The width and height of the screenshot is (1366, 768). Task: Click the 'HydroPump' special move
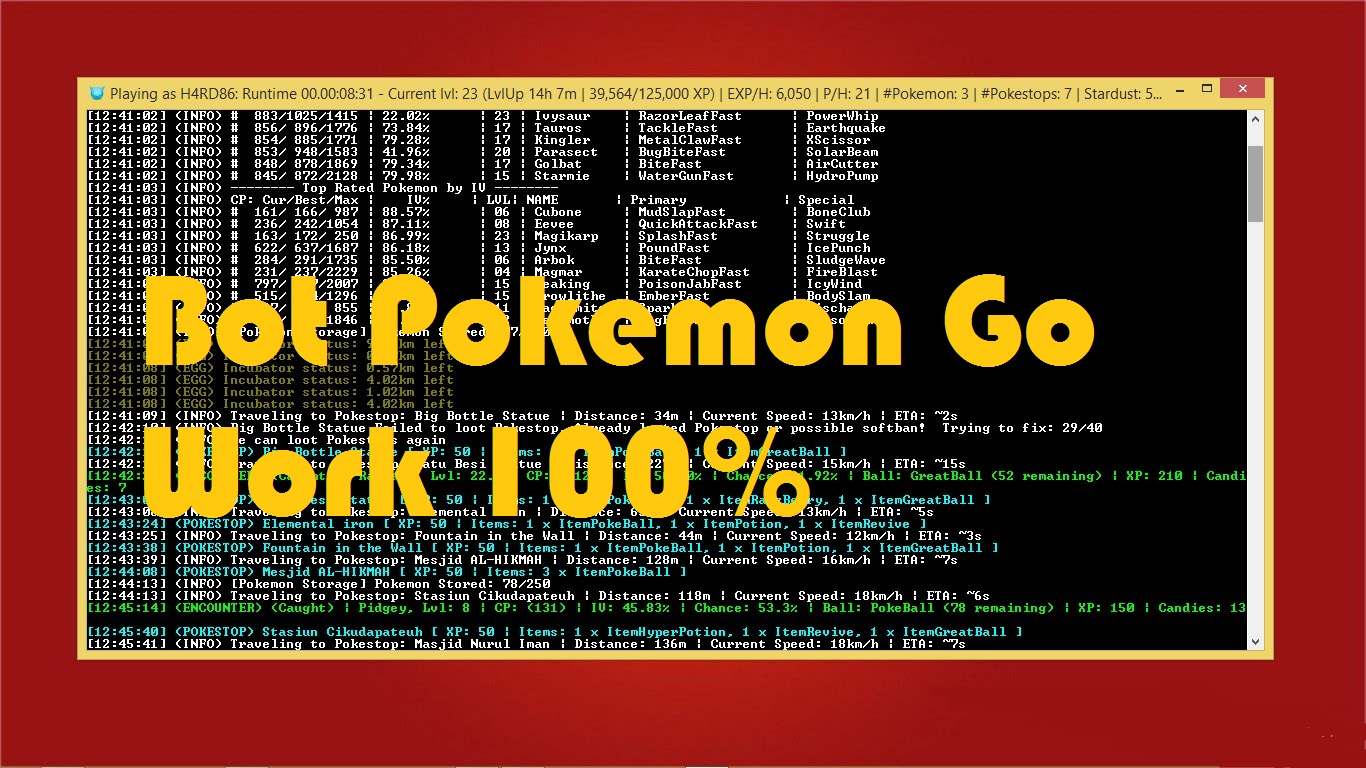click(842, 176)
